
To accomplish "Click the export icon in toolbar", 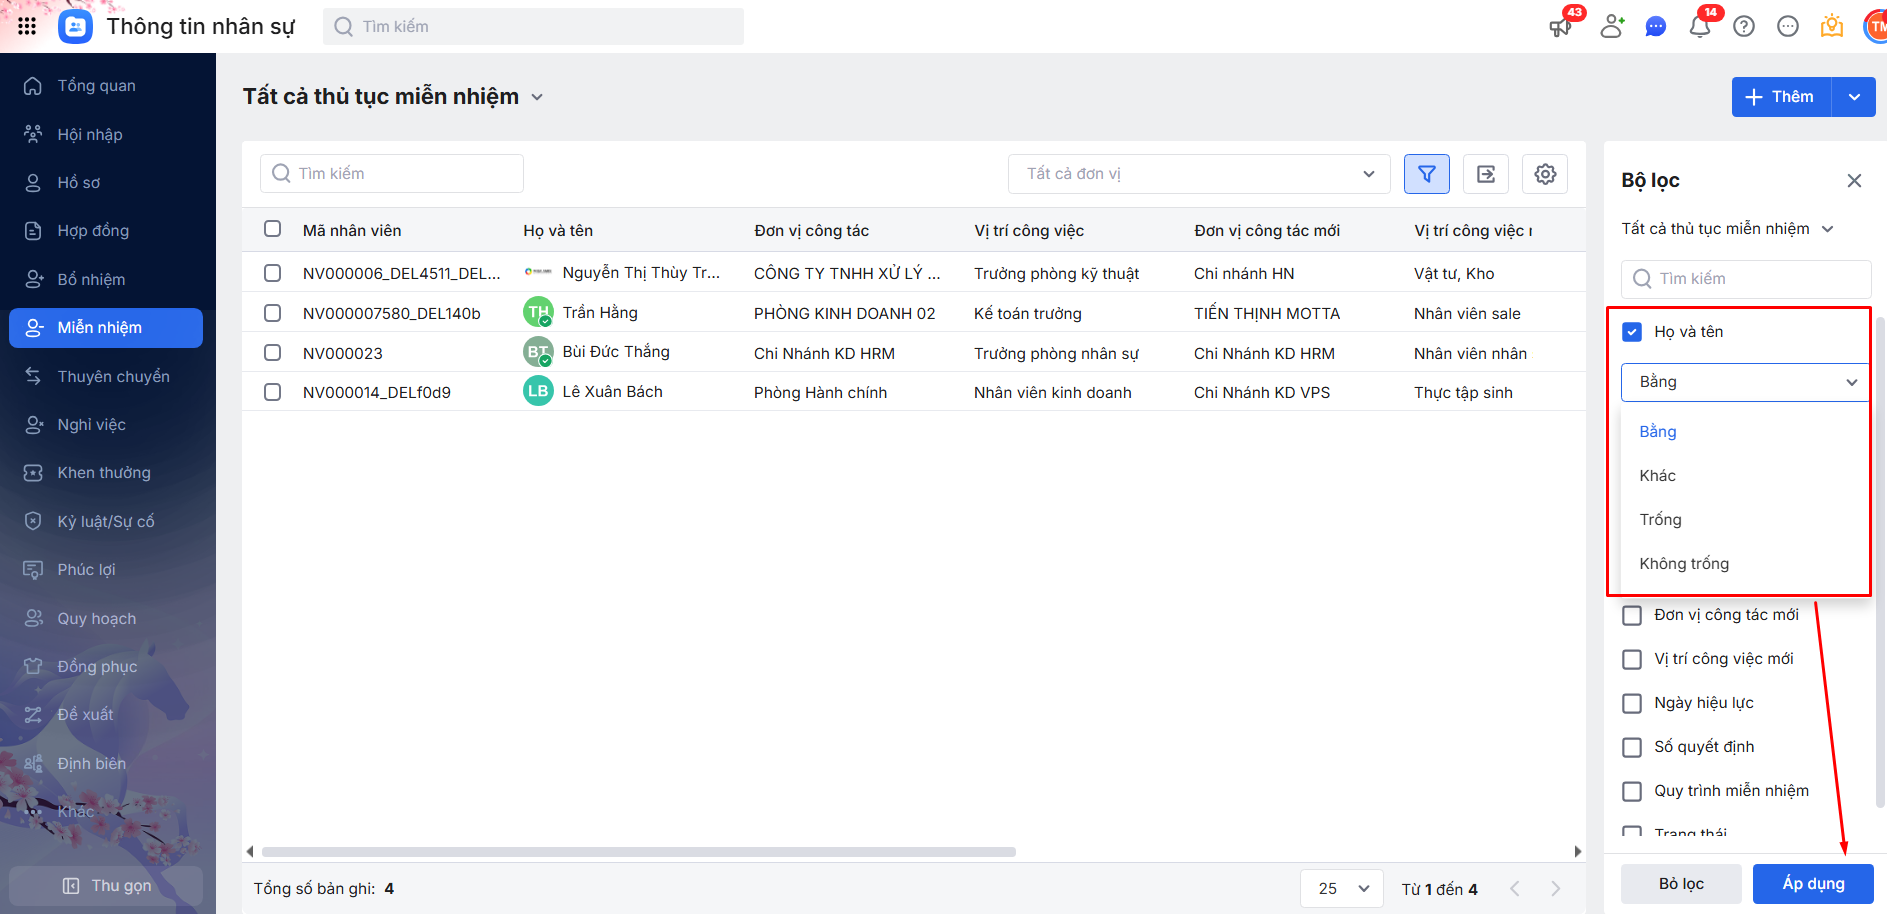I will (1485, 174).
